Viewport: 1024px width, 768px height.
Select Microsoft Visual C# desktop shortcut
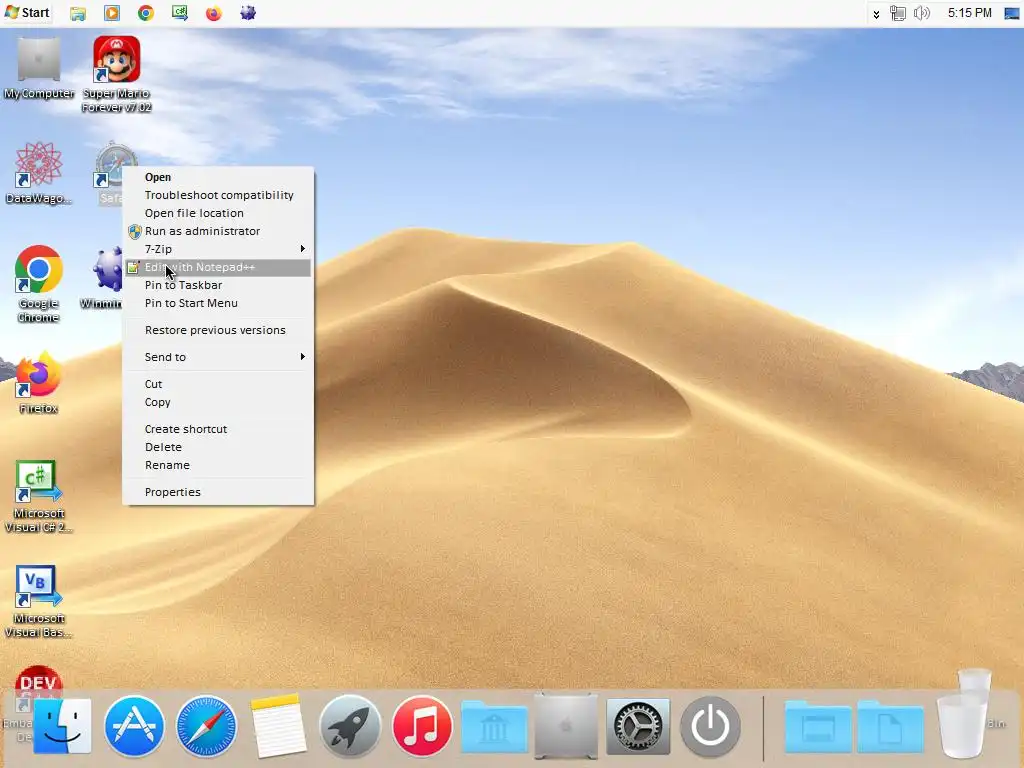(39, 496)
